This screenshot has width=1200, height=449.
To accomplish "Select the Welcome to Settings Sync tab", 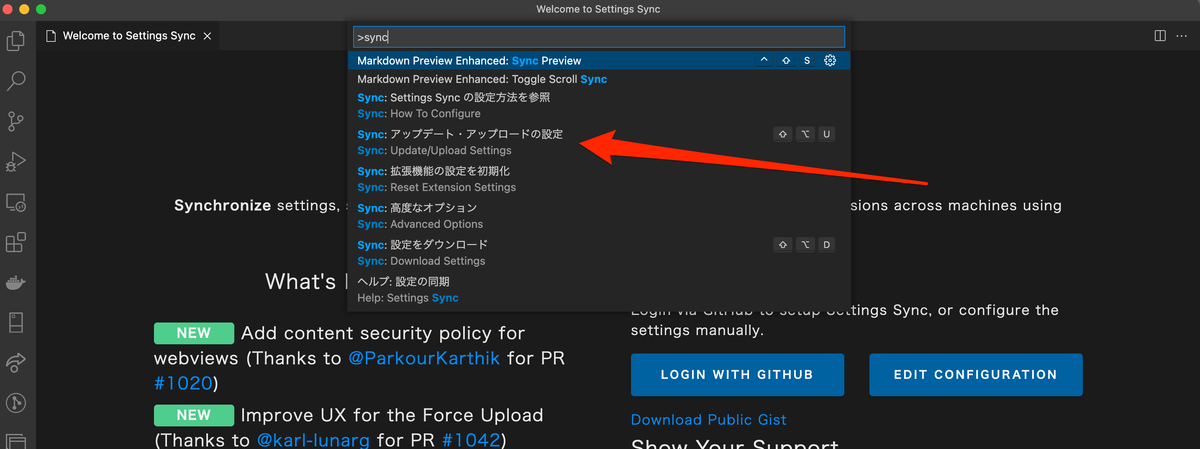I will [129, 35].
